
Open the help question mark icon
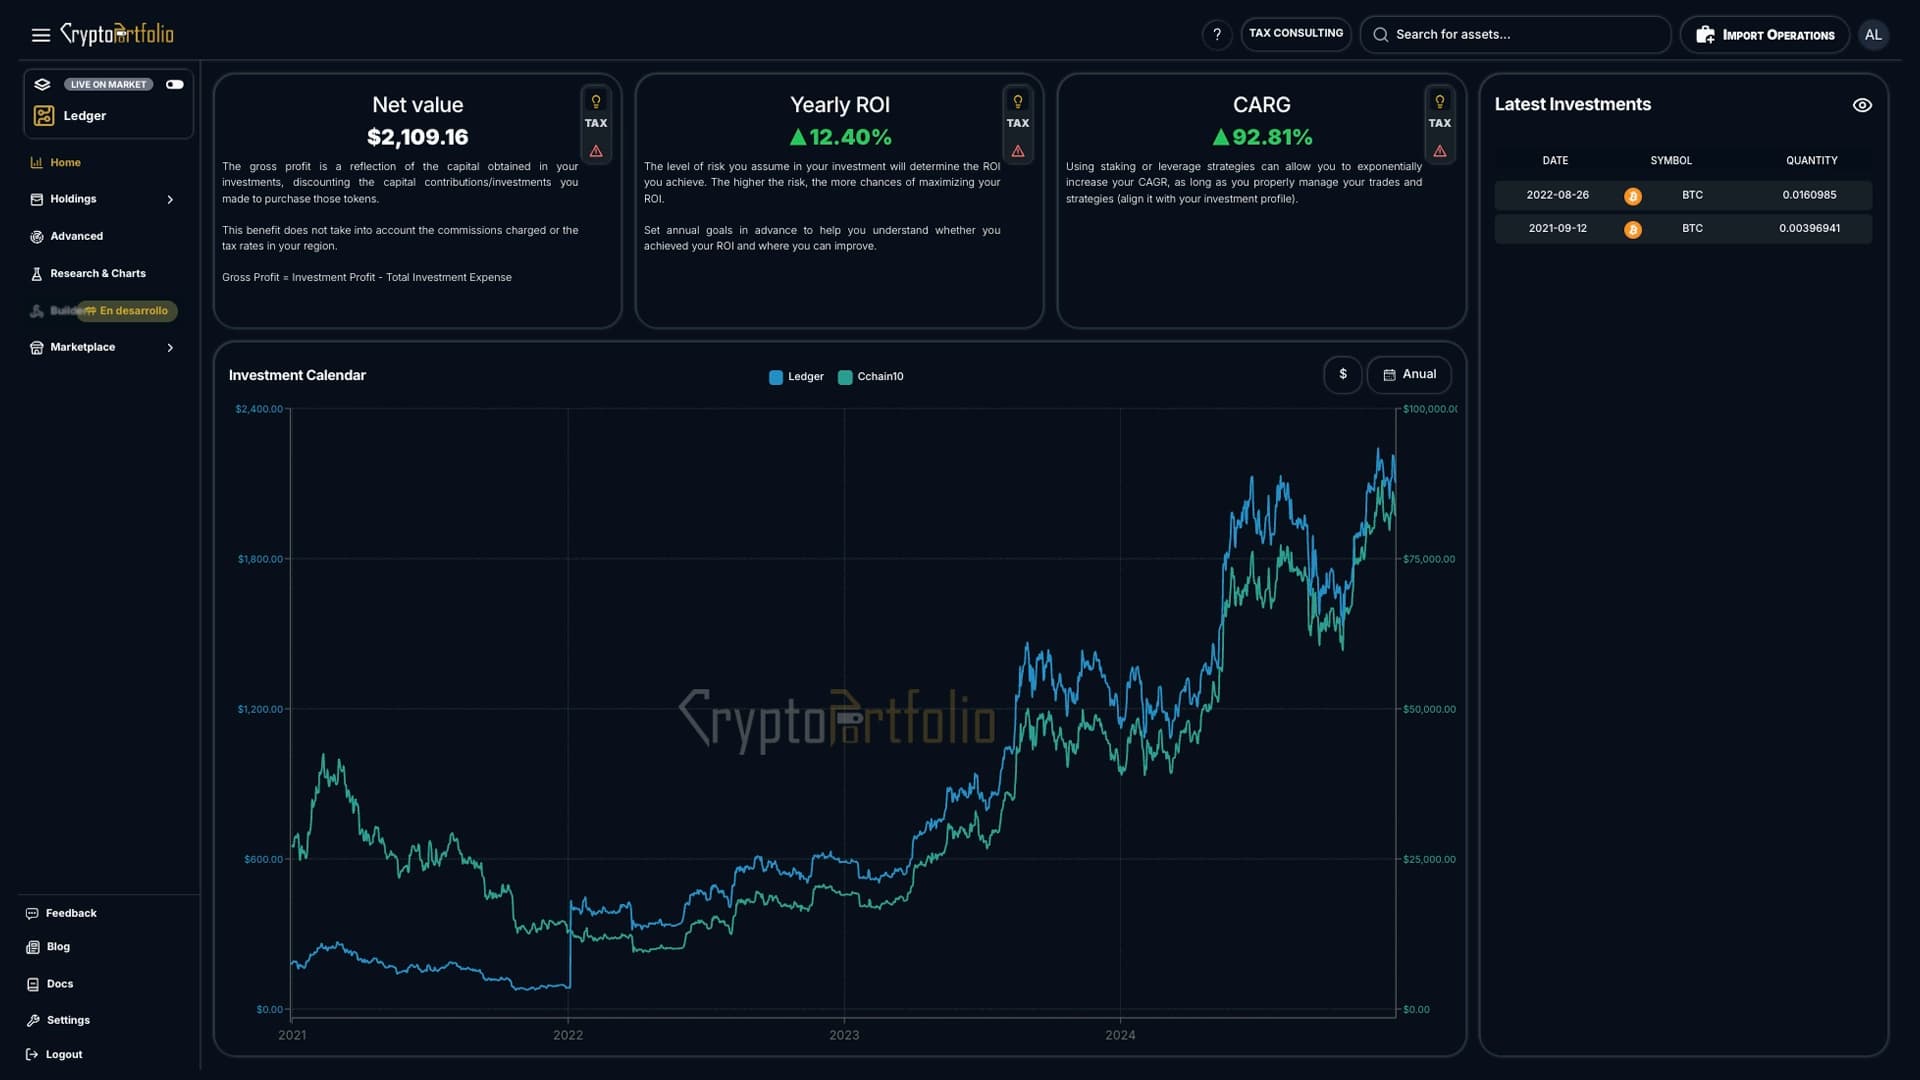(x=1217, y=34)
